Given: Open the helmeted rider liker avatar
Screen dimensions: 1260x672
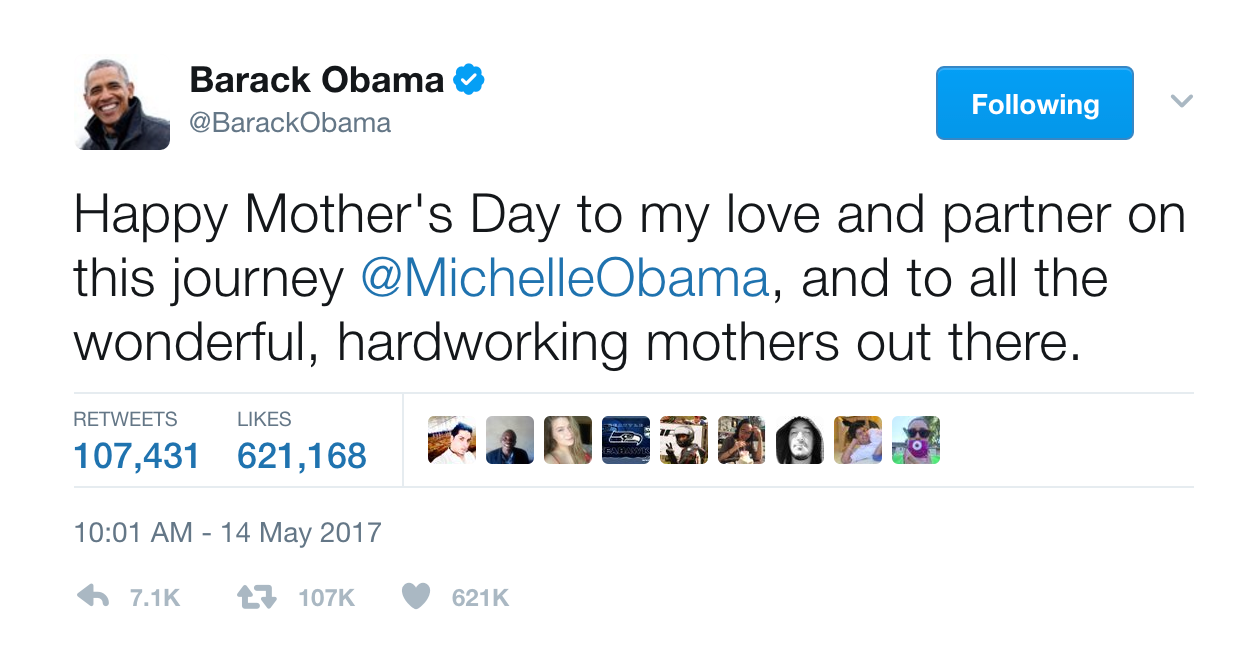Looking at the screenshot, I should (684, 440).
